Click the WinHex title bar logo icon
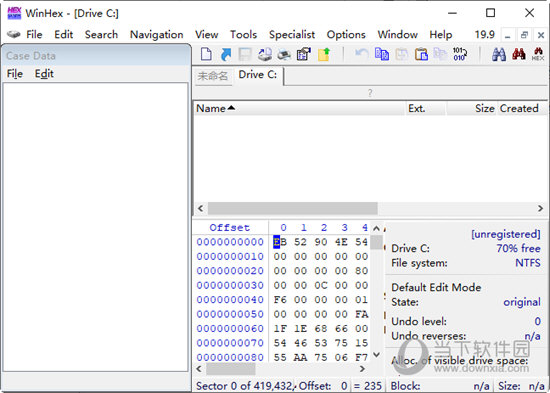 pyautogui.click(x=14, y=13)
